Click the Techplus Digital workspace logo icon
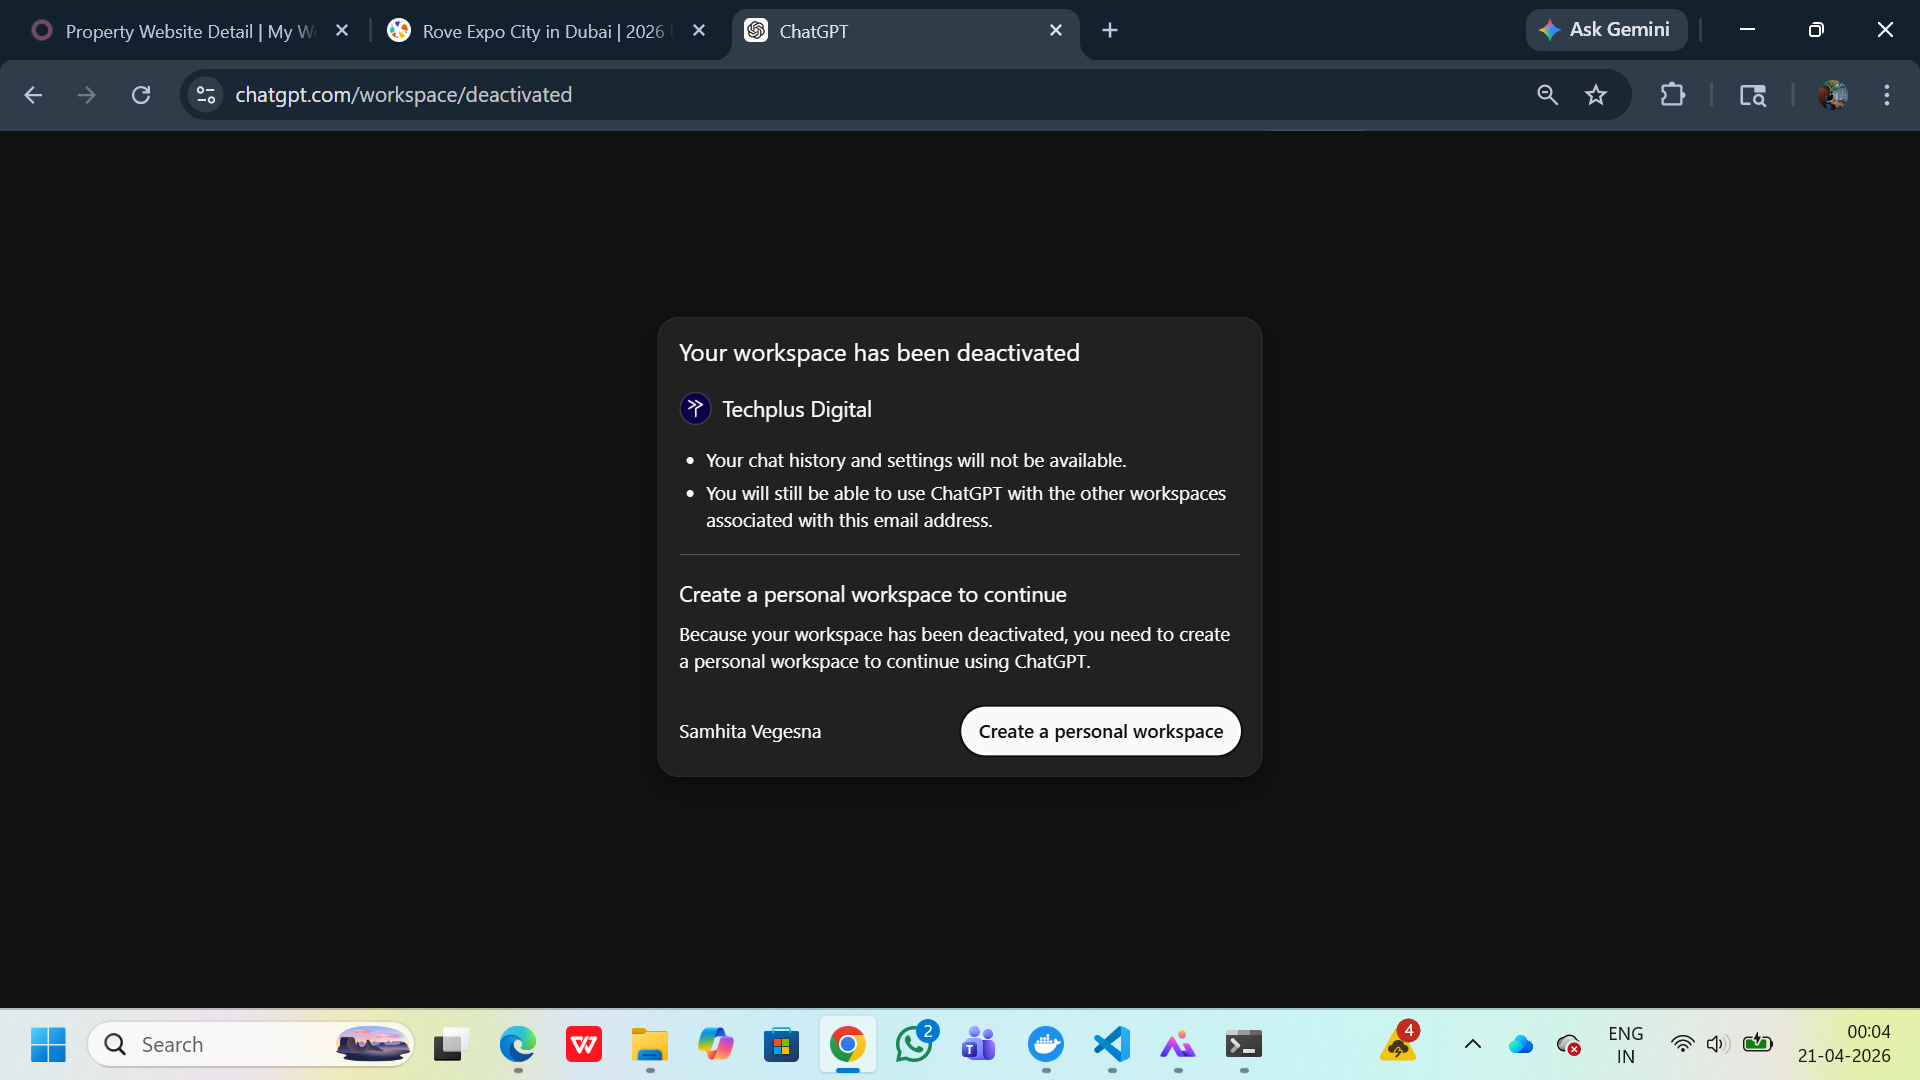 tap(695, 409)
